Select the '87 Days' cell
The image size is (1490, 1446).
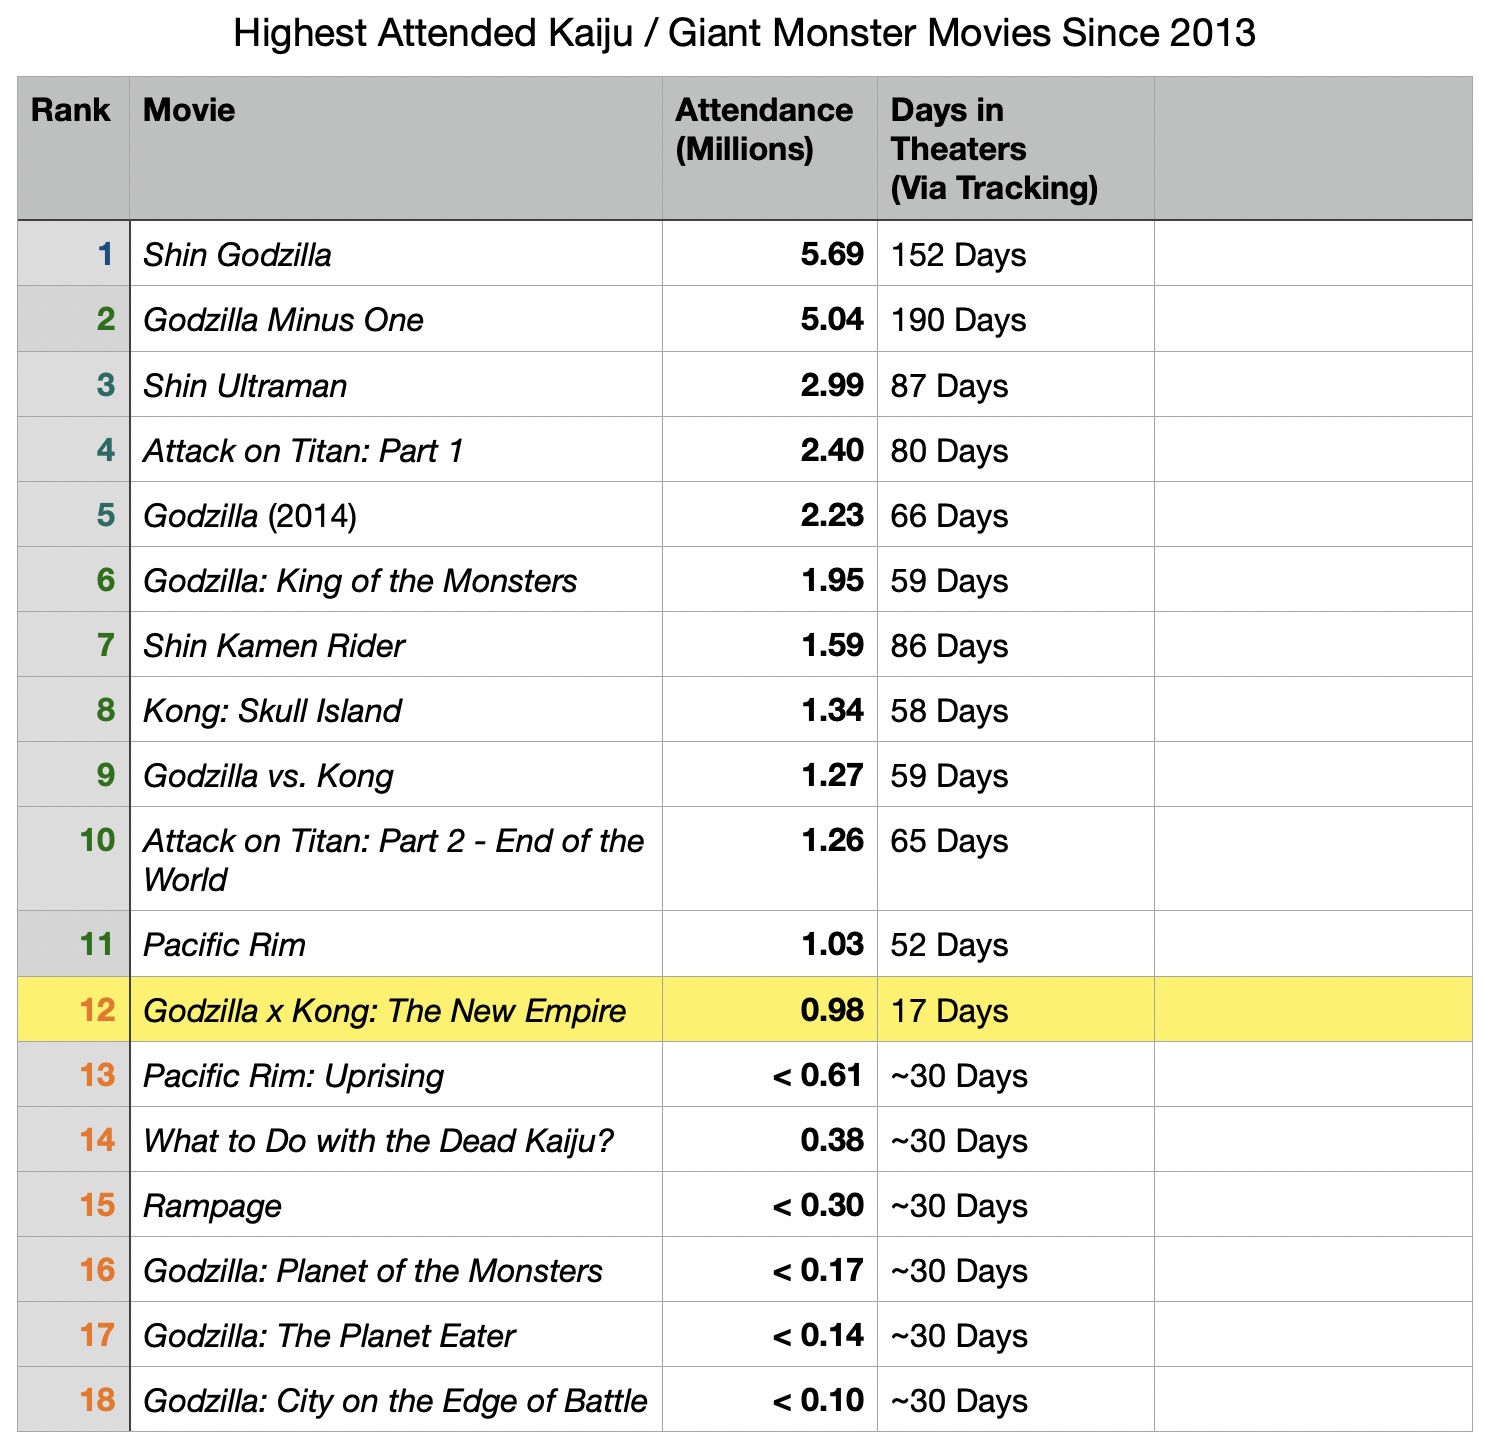[1016, 384]
